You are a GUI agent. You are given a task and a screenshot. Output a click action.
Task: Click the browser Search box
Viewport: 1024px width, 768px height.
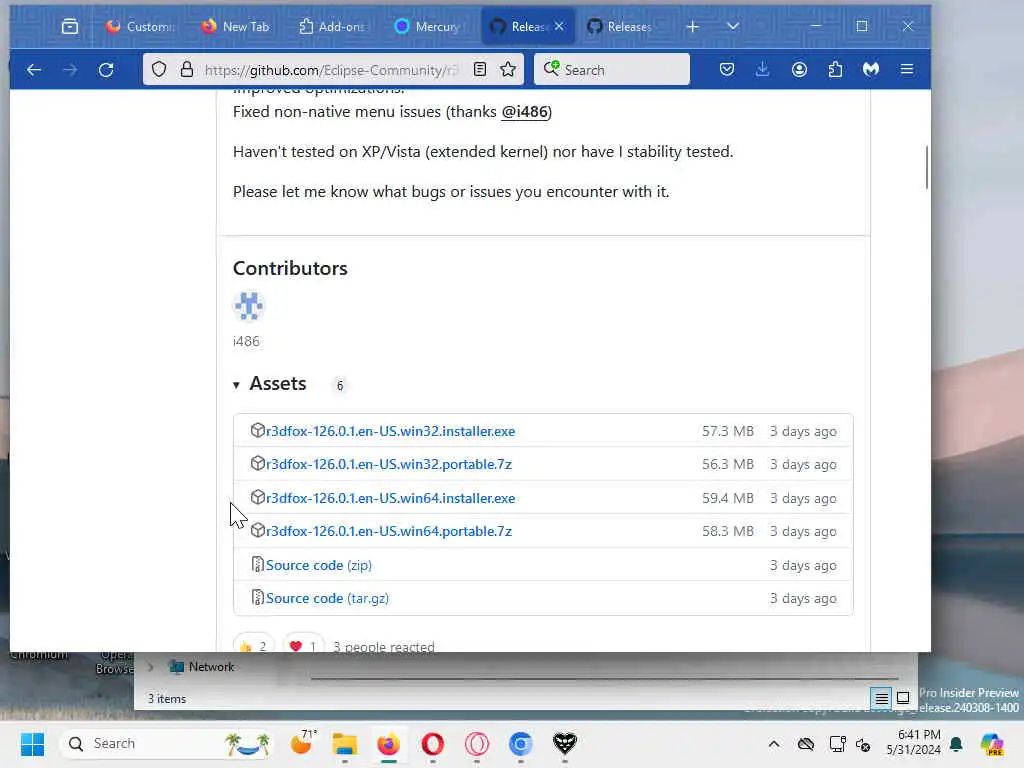[x=612, y=69]
